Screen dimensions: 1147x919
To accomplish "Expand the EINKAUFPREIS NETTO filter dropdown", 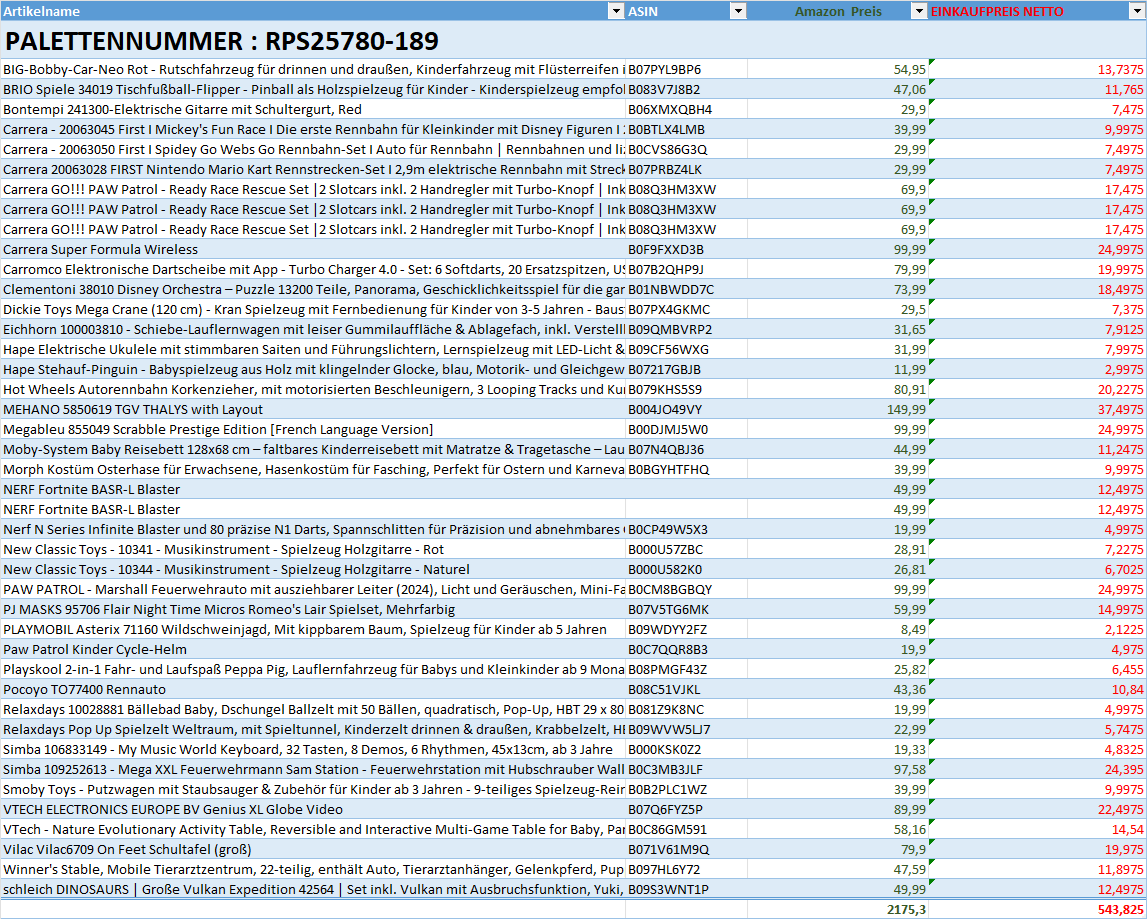I will pyautogui.click(x=1137, y=11).
